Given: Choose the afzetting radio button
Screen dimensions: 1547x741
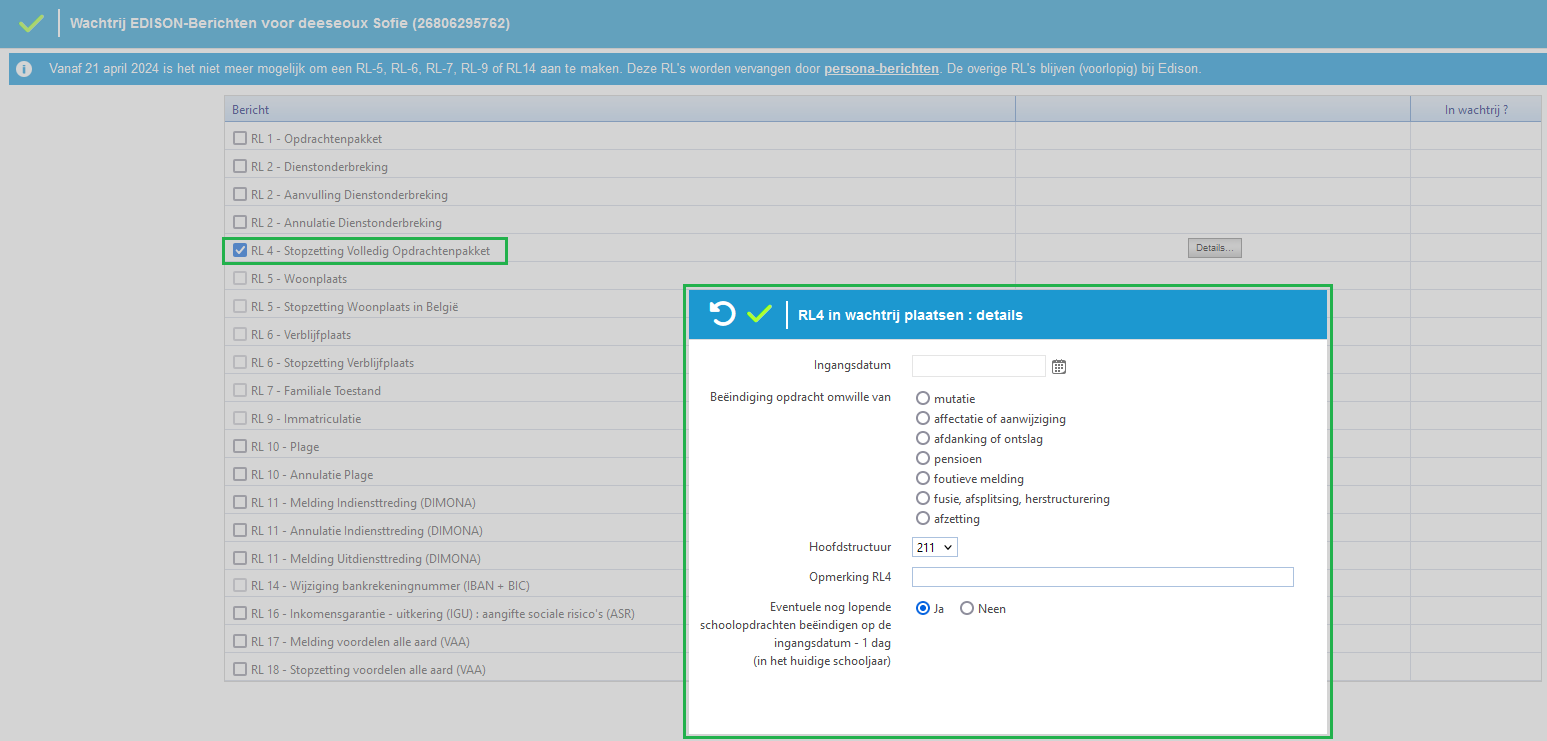Looking at the screenshot, I should tap(923, 518).
